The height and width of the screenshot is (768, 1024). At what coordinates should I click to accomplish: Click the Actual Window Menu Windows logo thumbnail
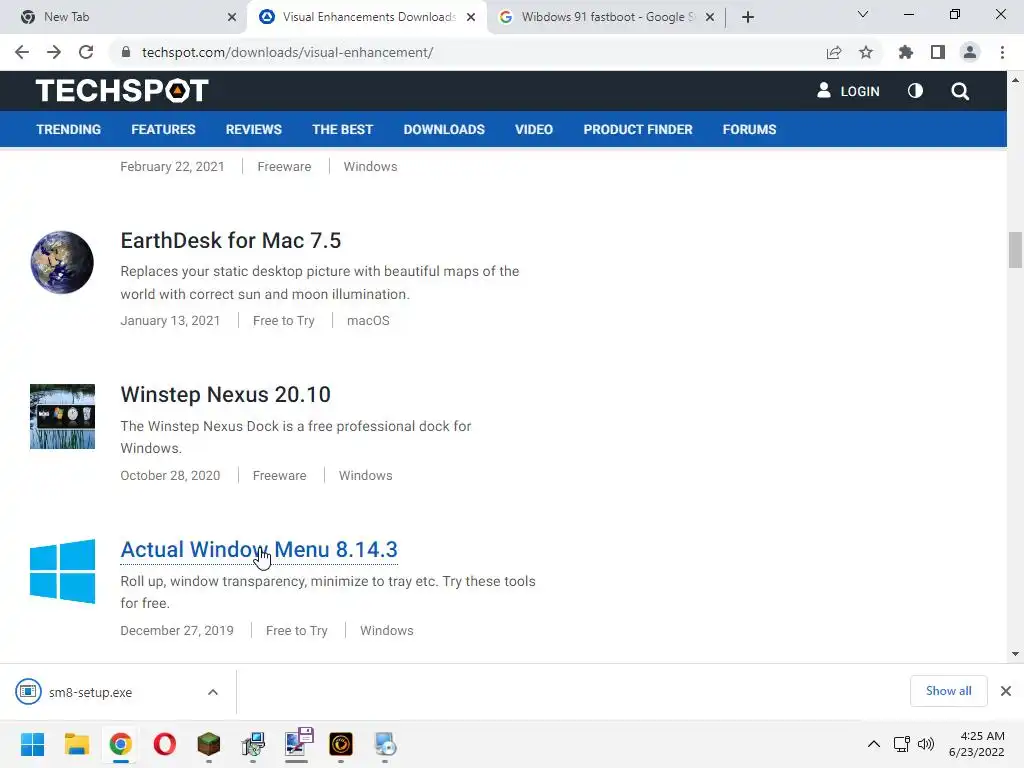[x=62, y=571]
